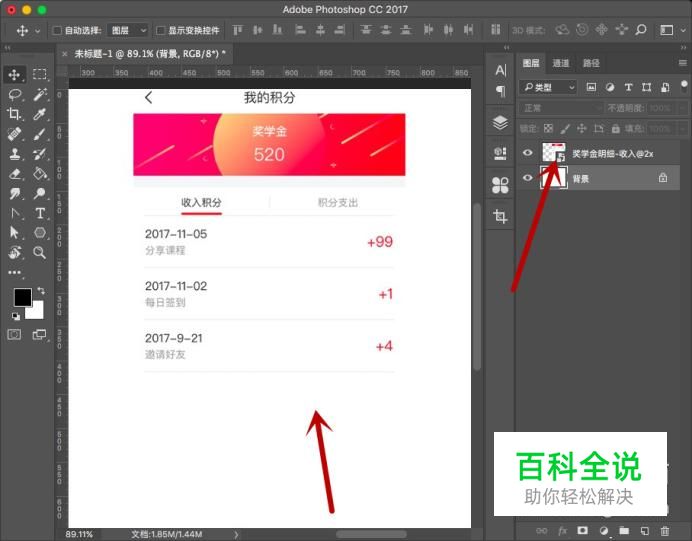The width and height of the screenshot is (692, 541).
Task: Select the Path Selection tool
Action: (14, 233)
